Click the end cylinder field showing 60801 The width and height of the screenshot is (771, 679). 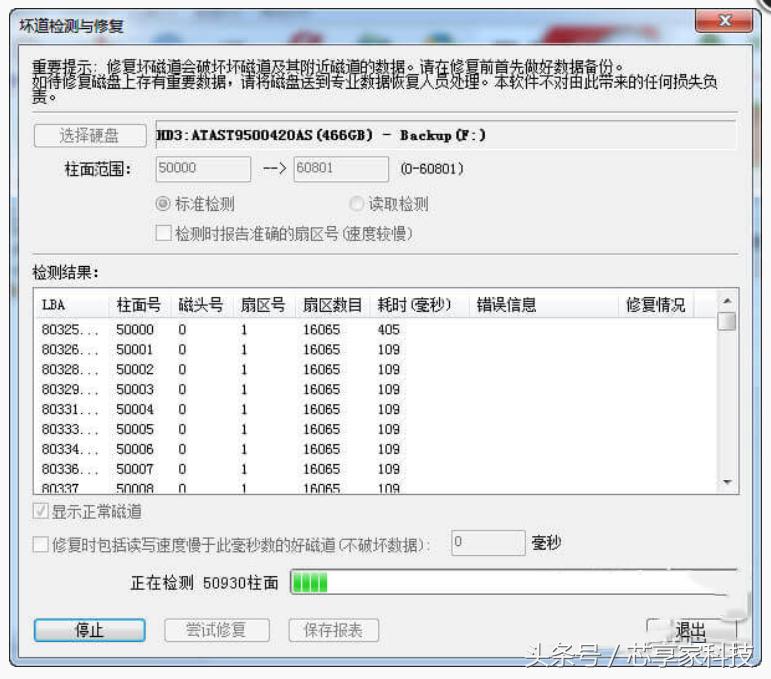pyautogui.click(x=341, y=169)
